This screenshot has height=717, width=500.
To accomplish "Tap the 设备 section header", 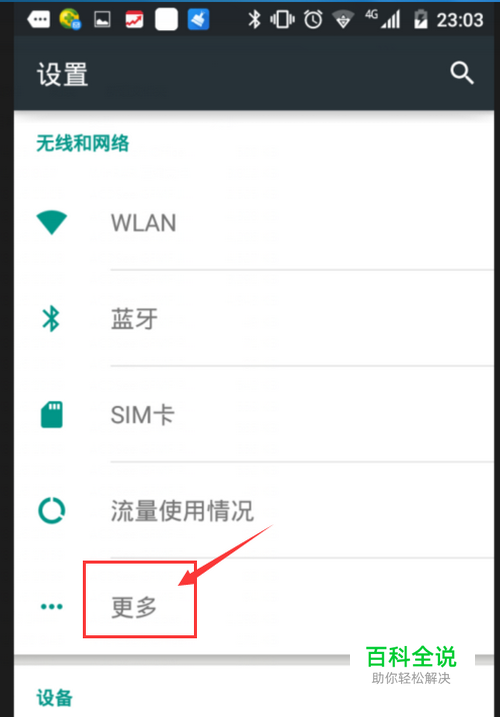I will coord(55,698).
